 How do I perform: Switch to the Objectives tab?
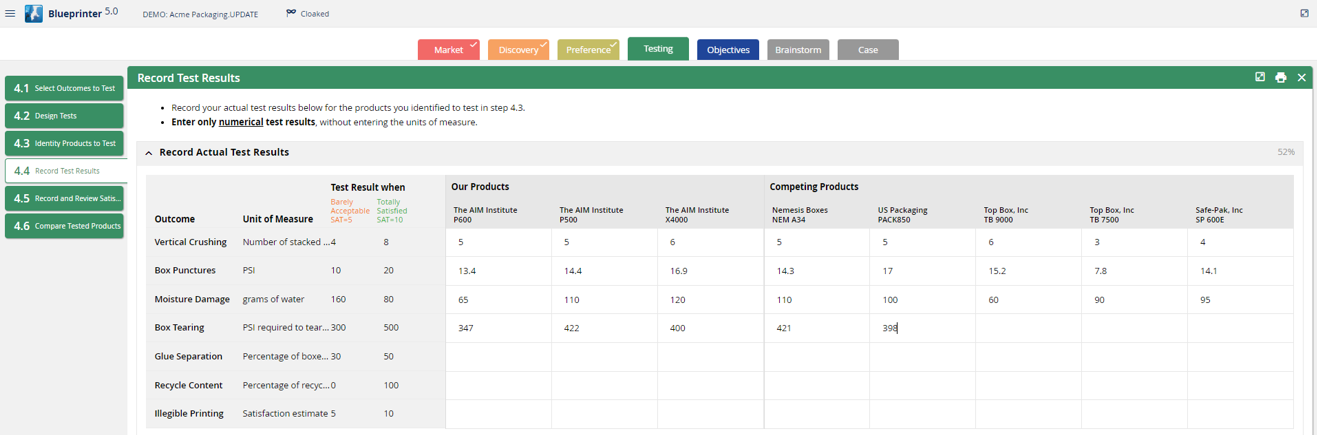(x=728, y=50)
